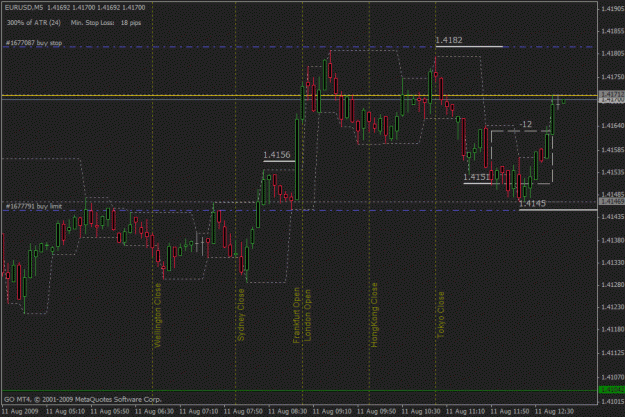Click the 1.4182 price level label

click(449, 40)
